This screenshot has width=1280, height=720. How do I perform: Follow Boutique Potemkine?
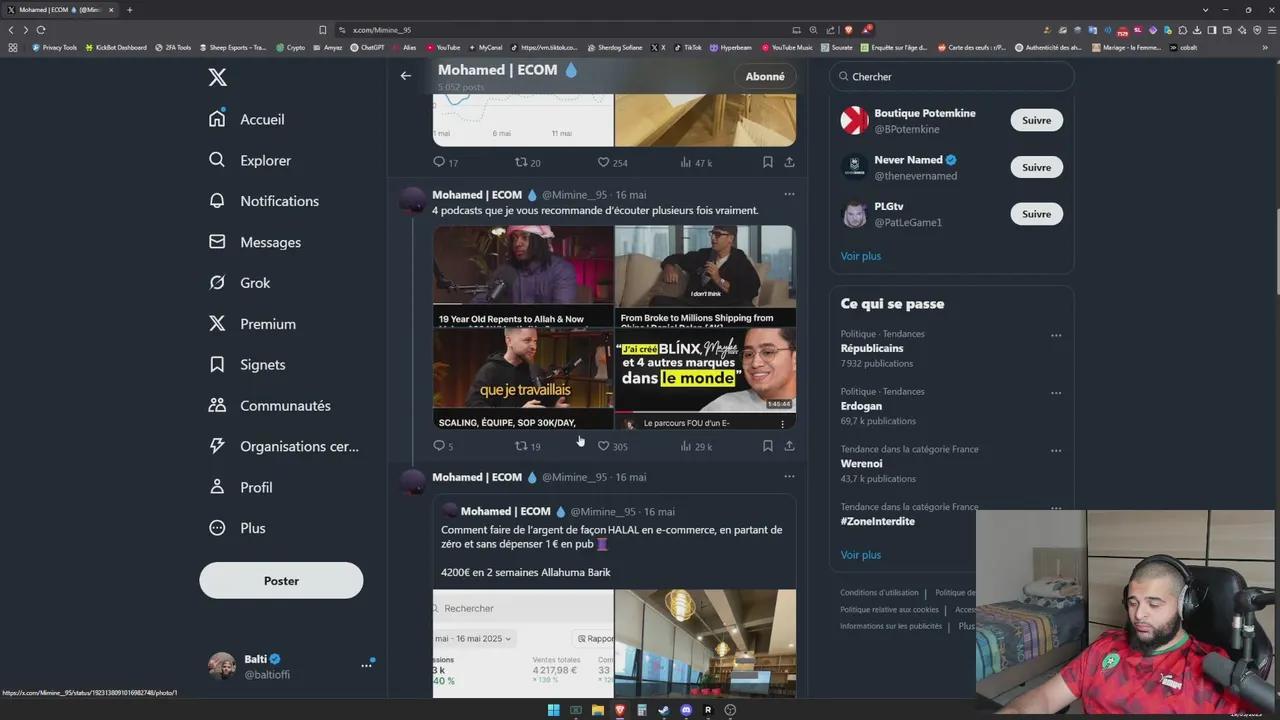click(1036, 120)
